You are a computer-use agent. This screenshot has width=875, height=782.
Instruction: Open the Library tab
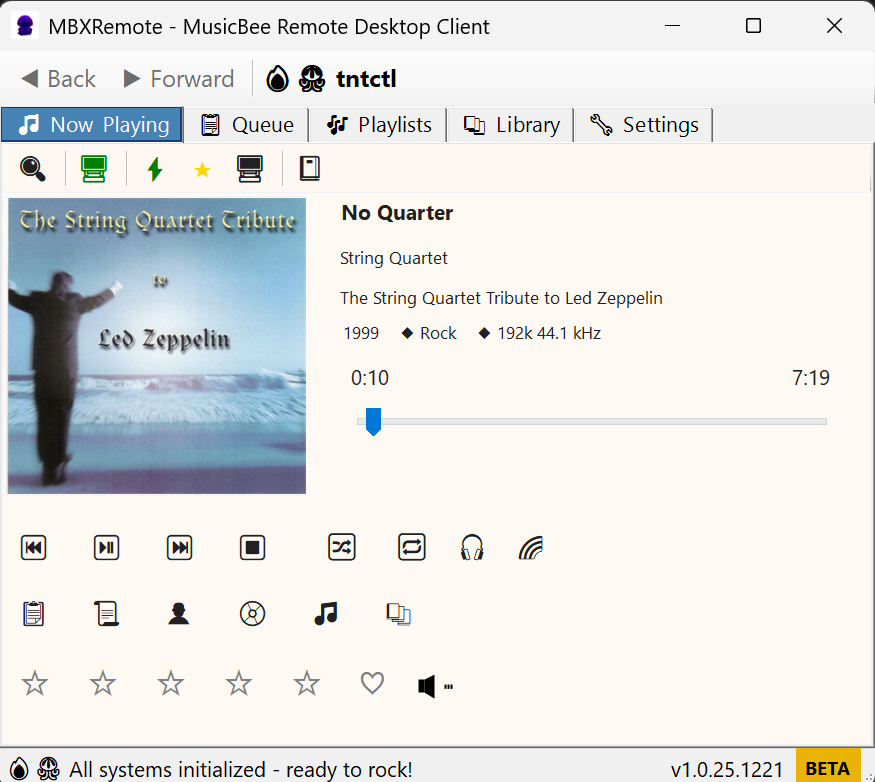tap(510, 124)
